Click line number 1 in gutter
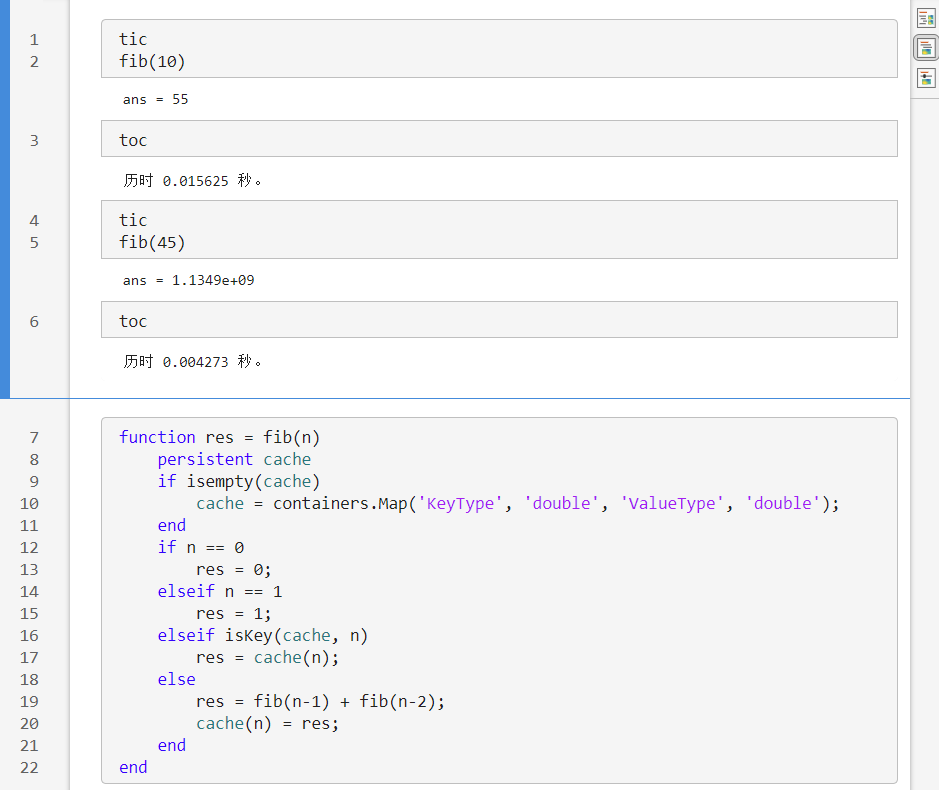 click(34, 40)
